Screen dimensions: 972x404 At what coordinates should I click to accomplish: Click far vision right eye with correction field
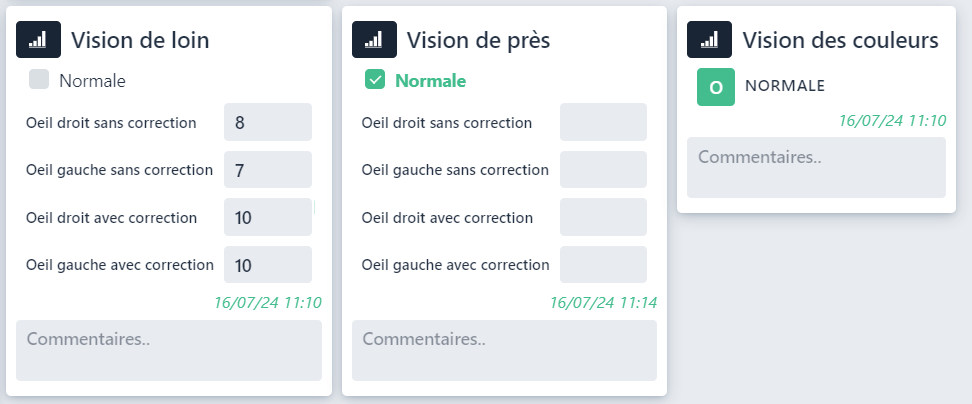pos(268,217)
